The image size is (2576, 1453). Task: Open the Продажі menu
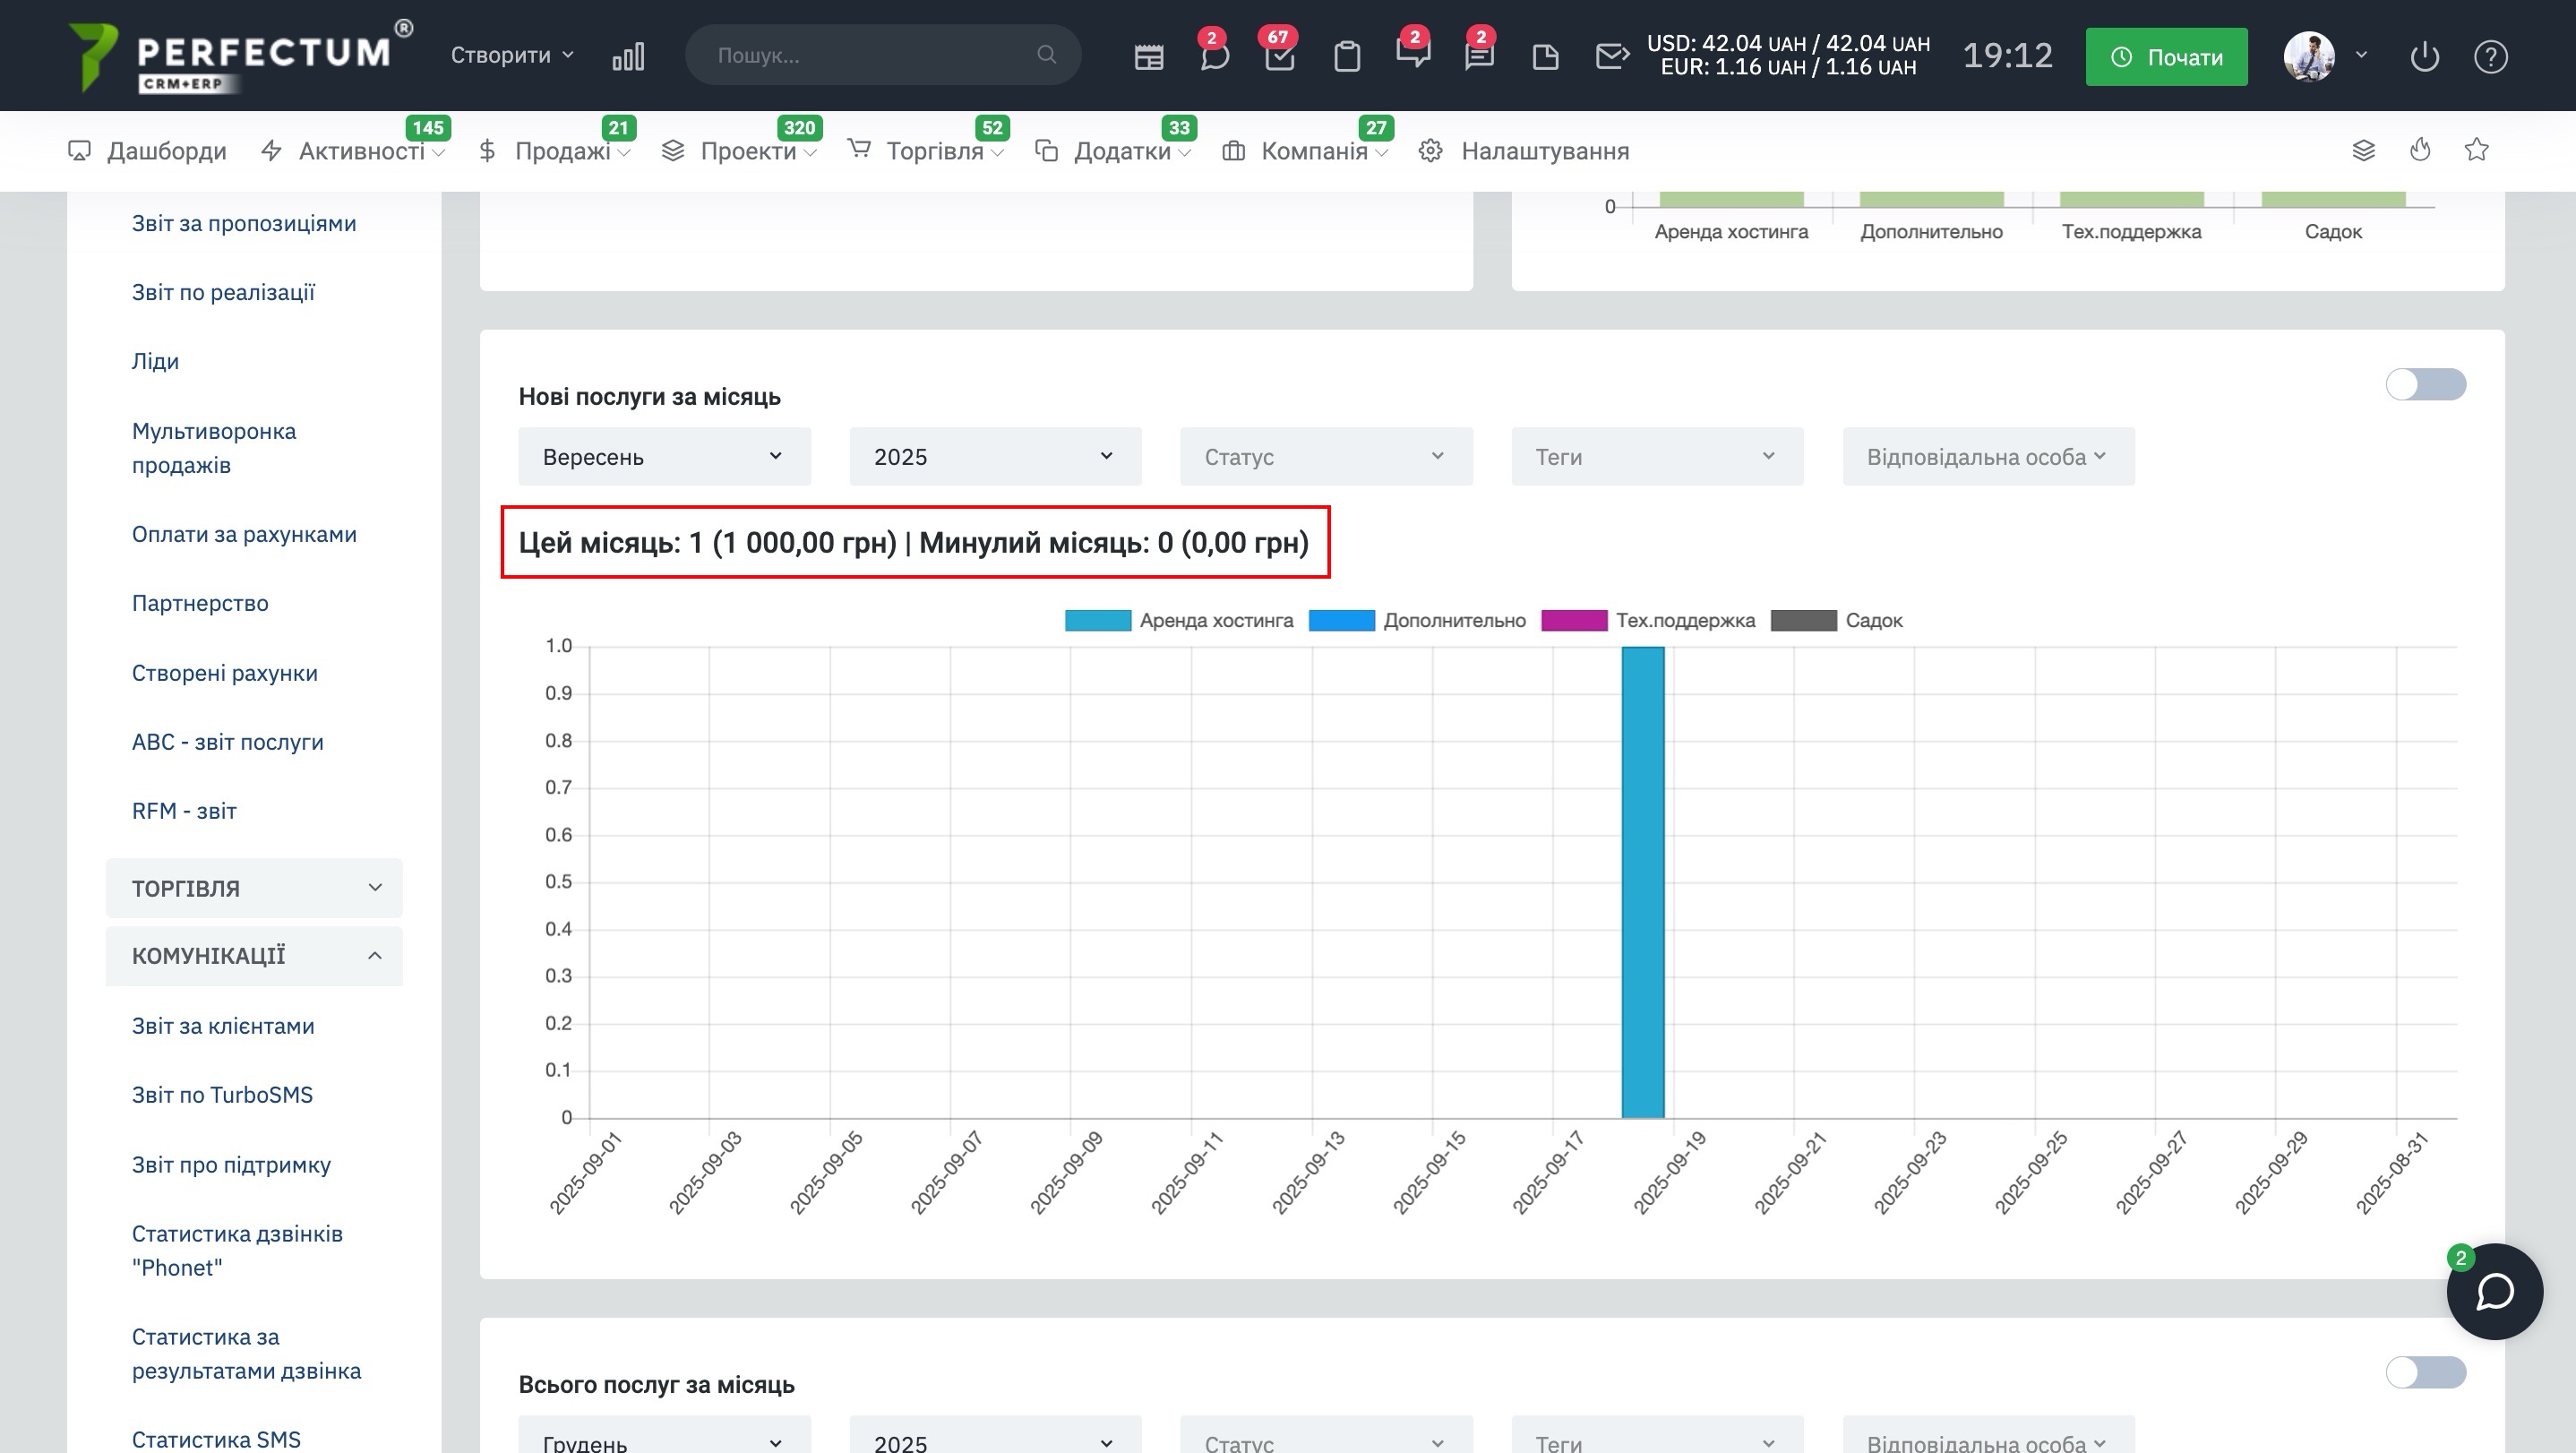tap(561, 151)
